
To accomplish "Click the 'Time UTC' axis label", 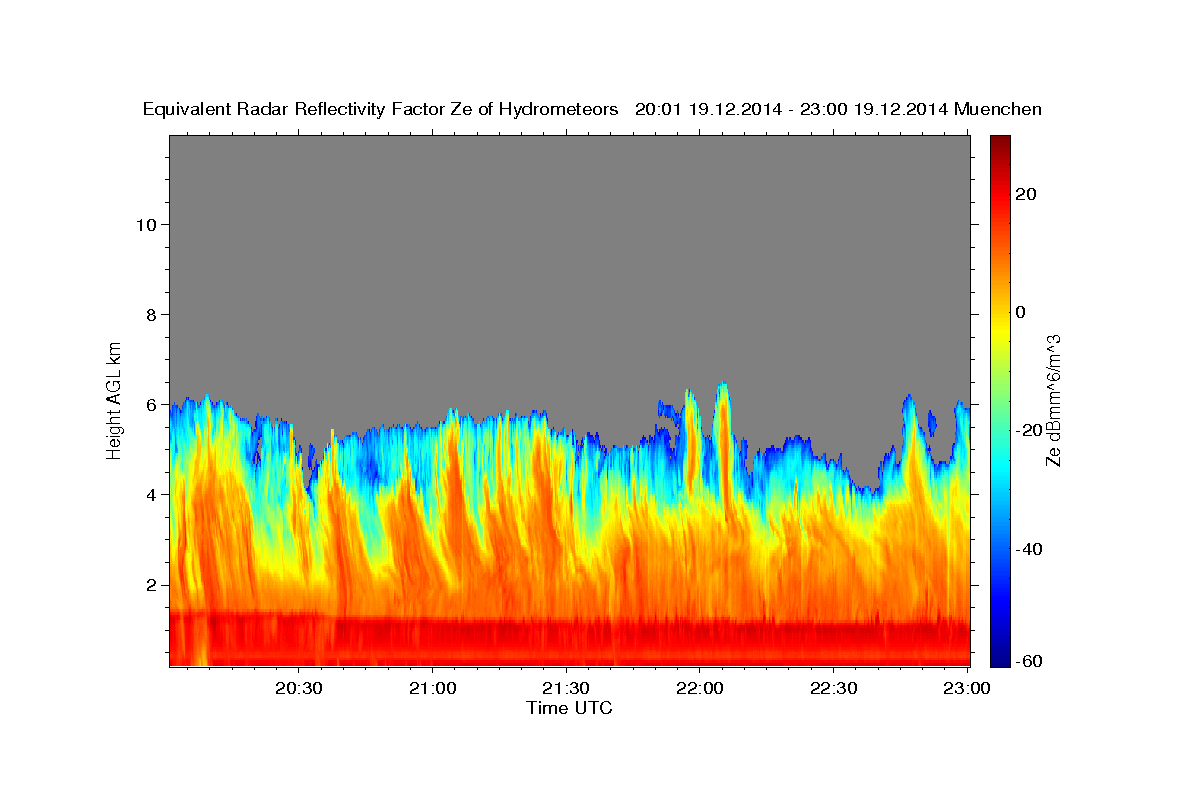I will (x=569, y=708).
